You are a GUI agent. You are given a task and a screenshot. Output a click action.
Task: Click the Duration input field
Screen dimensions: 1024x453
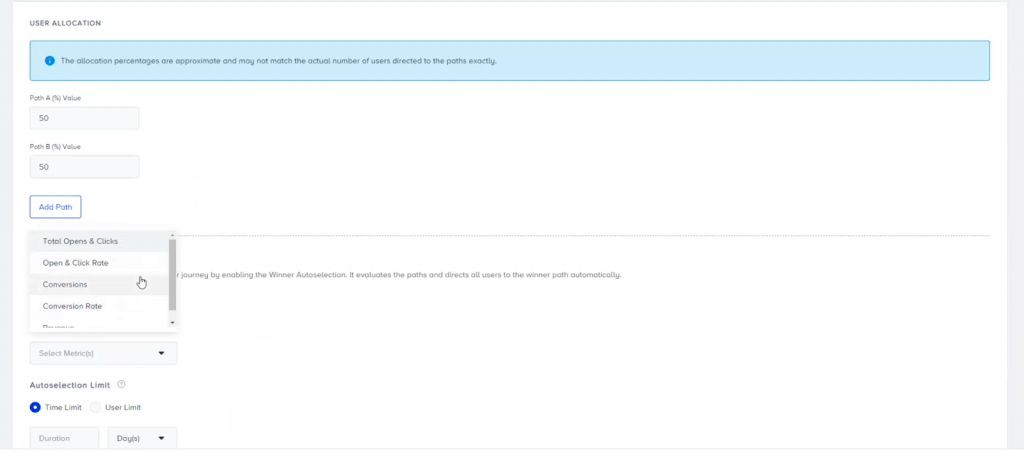click(64, 438)
